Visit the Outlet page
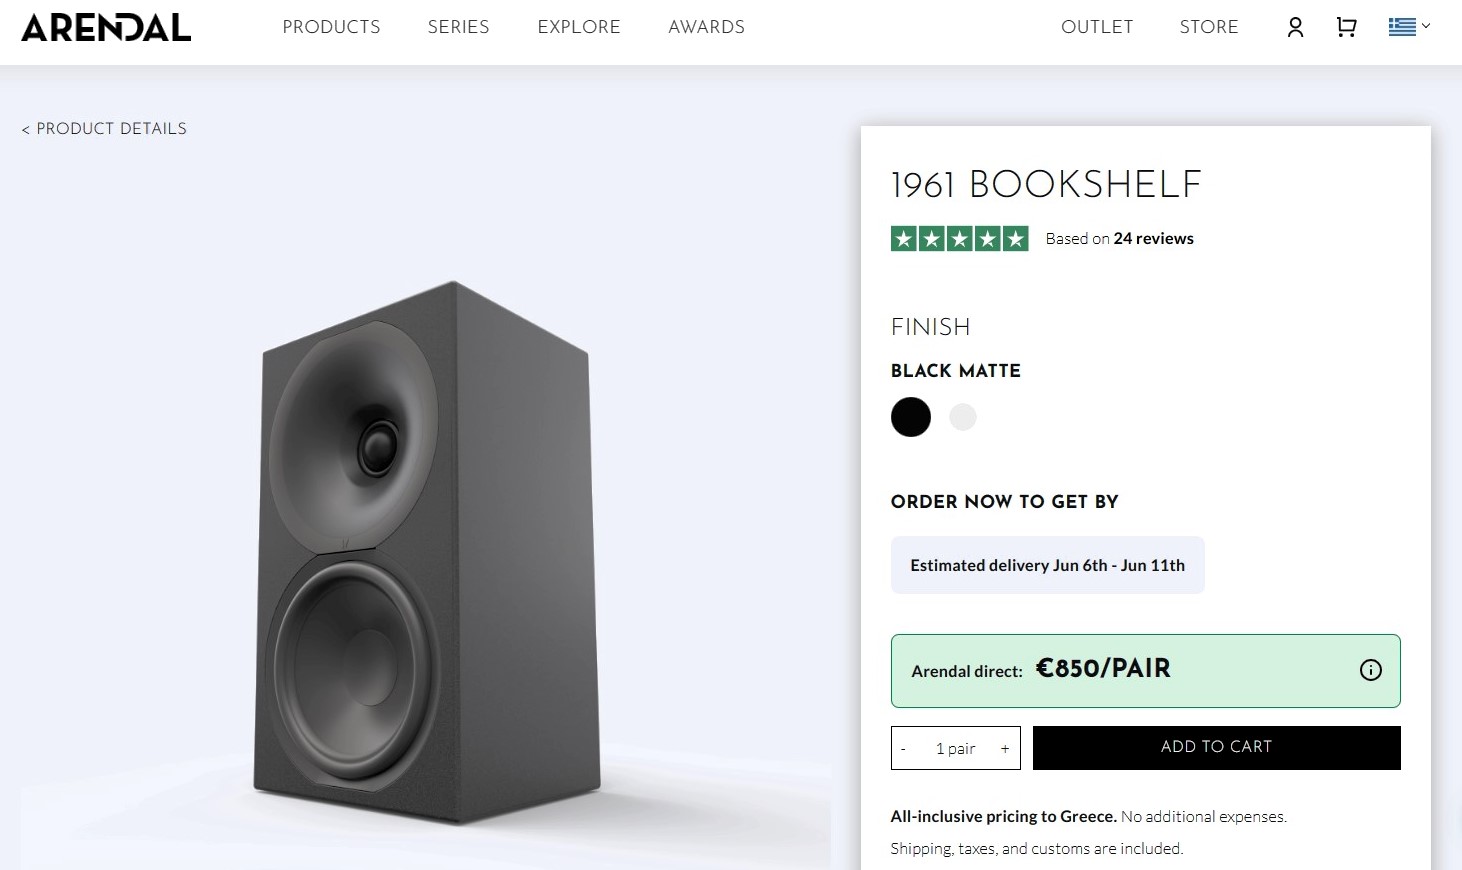 point(1097,27)
